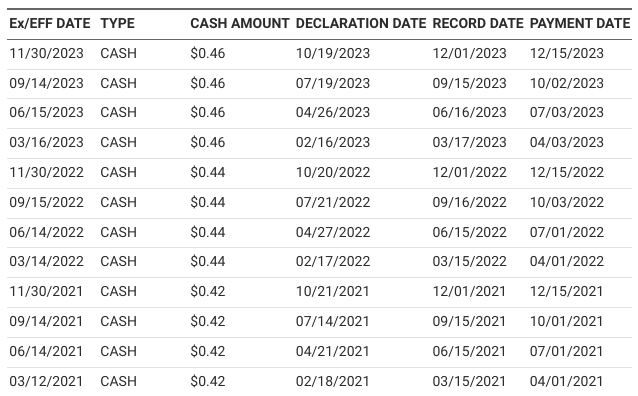
Task: Select the 11/30/2023 ex-date cell
Action: point(46,53)
